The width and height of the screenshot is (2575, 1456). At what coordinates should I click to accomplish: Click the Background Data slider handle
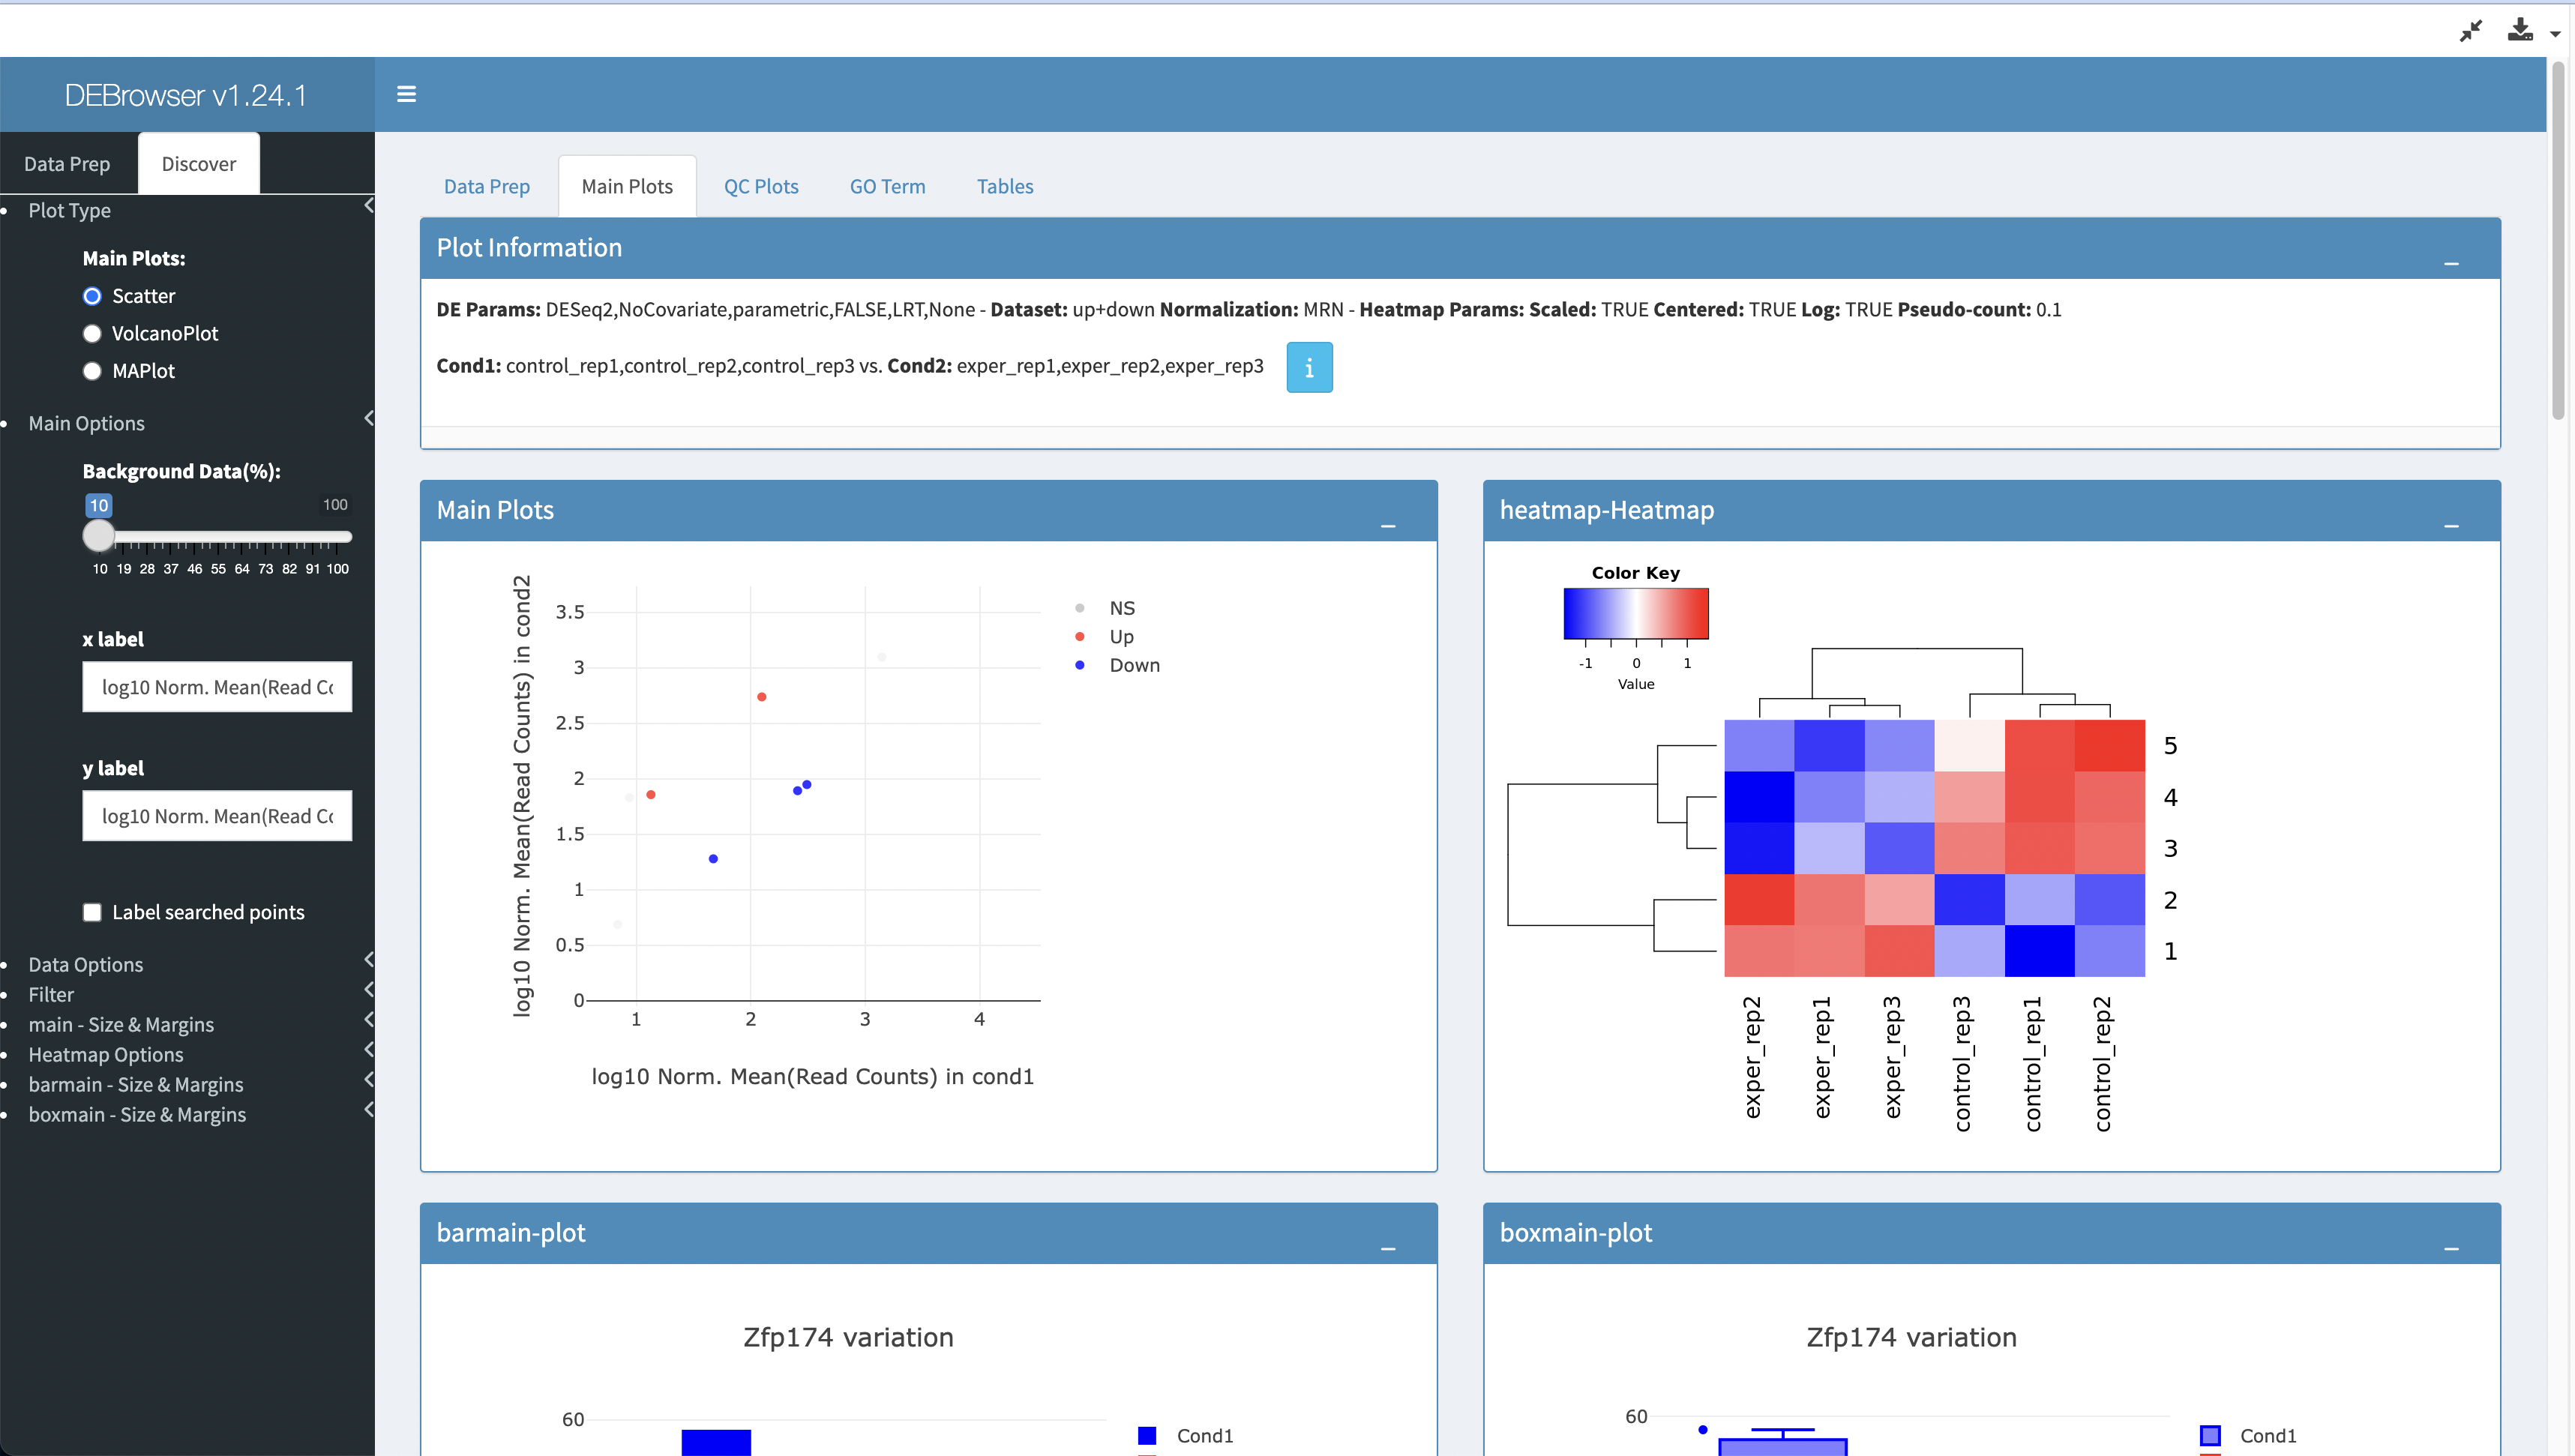[x=98, y=536]
